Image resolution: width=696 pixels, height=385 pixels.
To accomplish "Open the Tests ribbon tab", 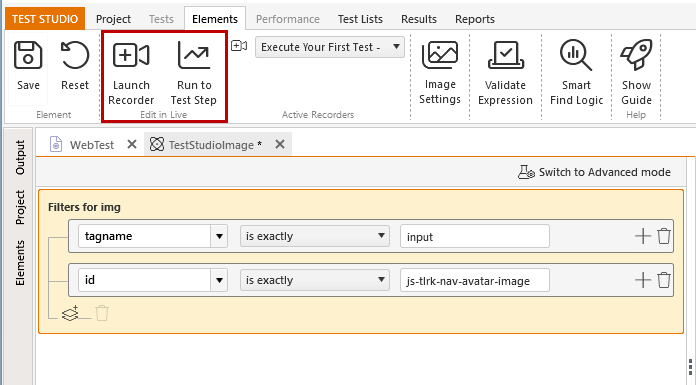I will [x=161, y=19].
